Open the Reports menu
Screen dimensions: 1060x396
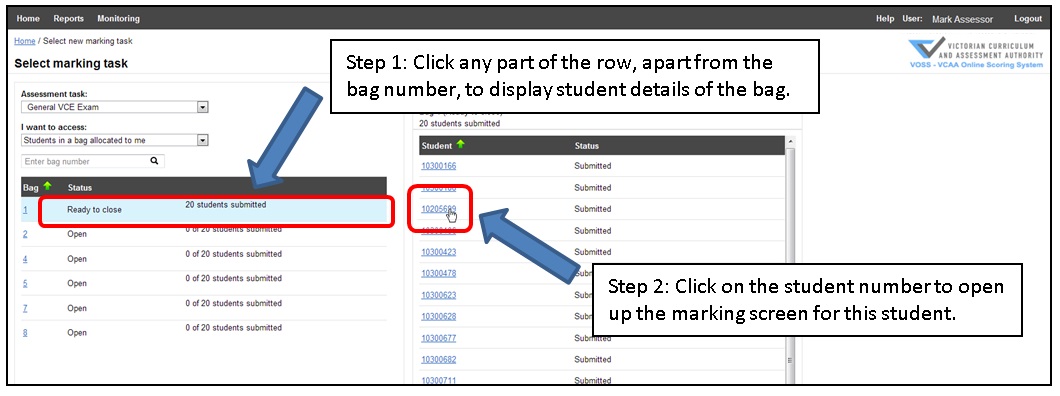click(68, 18)
